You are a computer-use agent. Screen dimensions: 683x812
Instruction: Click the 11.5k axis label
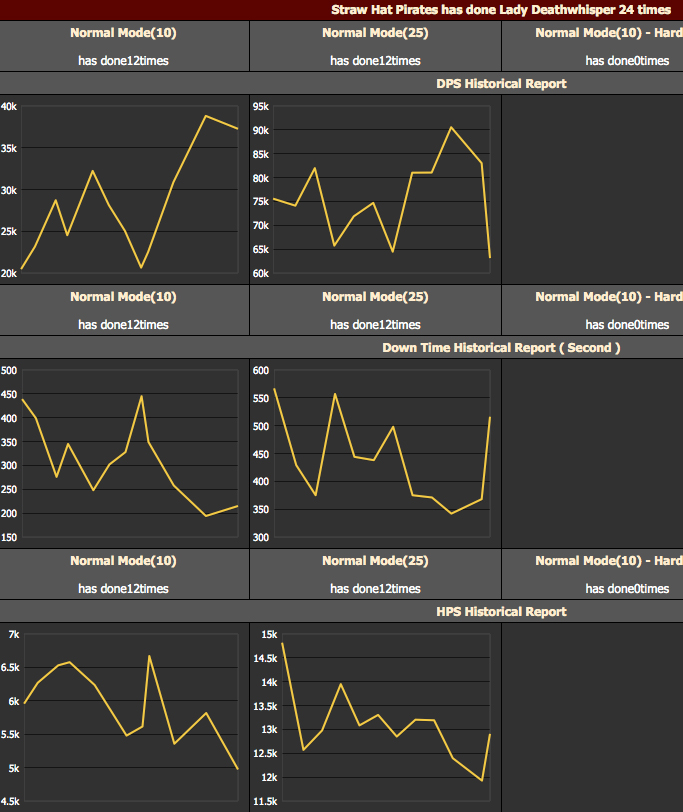pyautogui.click(x=265, y=801)
